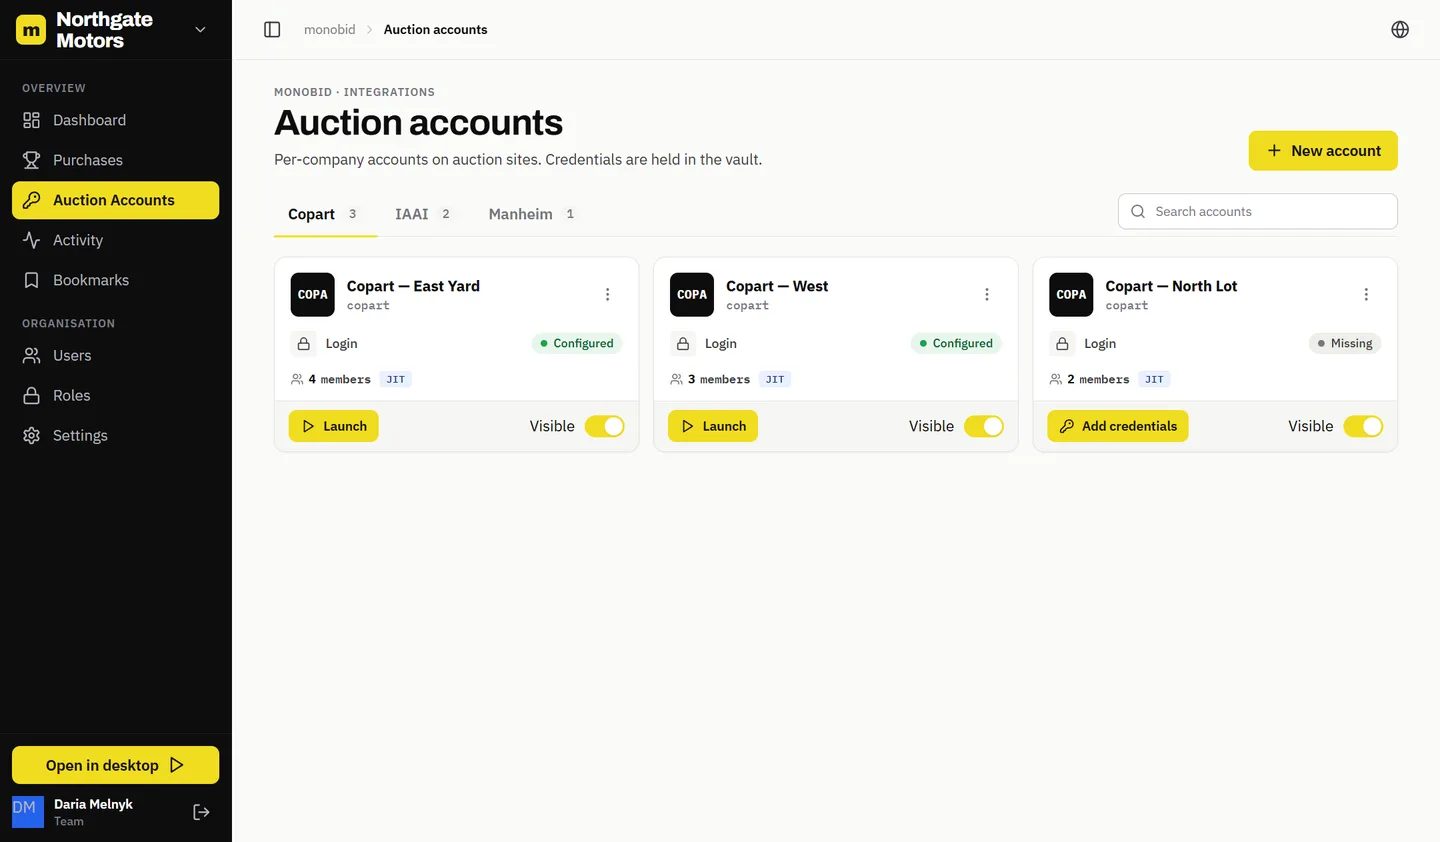
Task: Click the Daria Melnyk profile name
Action: click(93, 804)
